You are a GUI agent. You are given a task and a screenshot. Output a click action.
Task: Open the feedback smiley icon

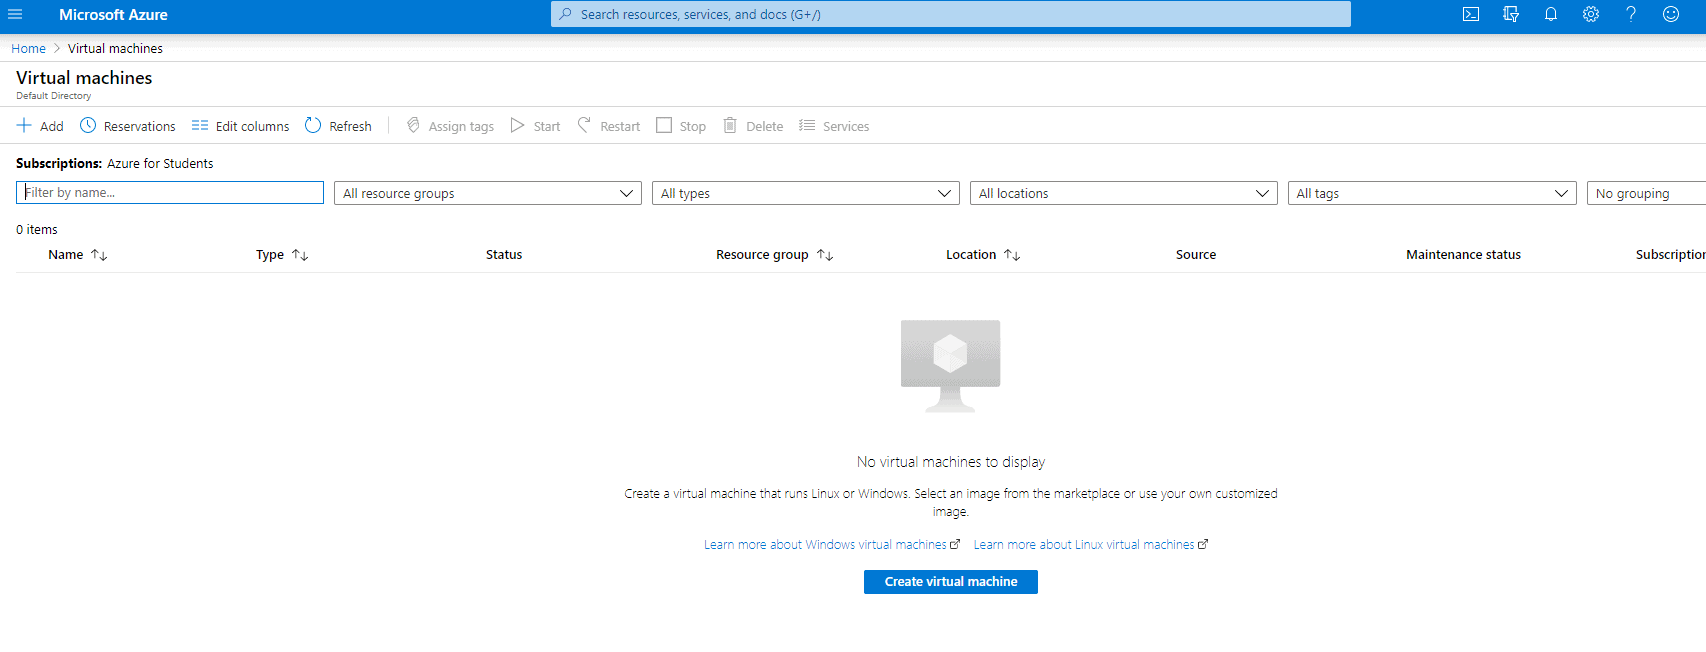(x=1671, y=14)
